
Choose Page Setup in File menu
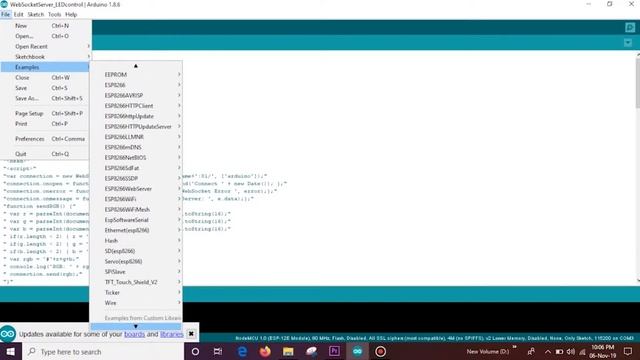46,113
